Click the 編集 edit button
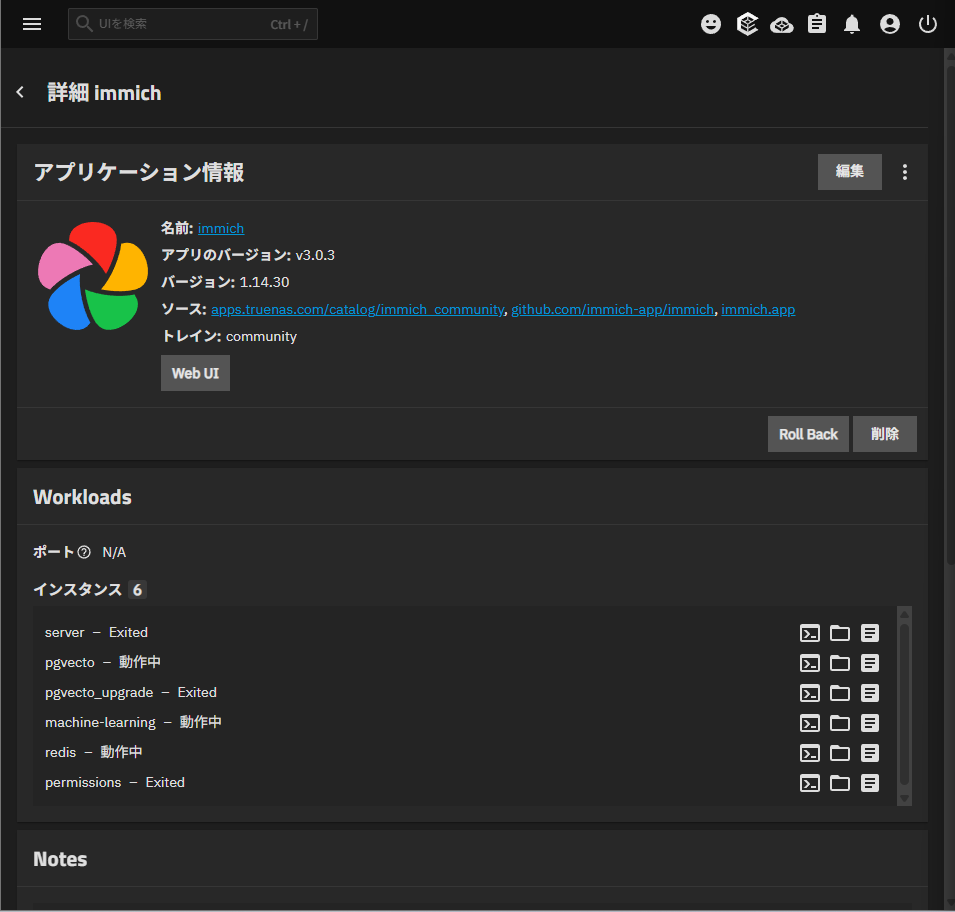This screenshot has height=912, width=955. [849, 172]
